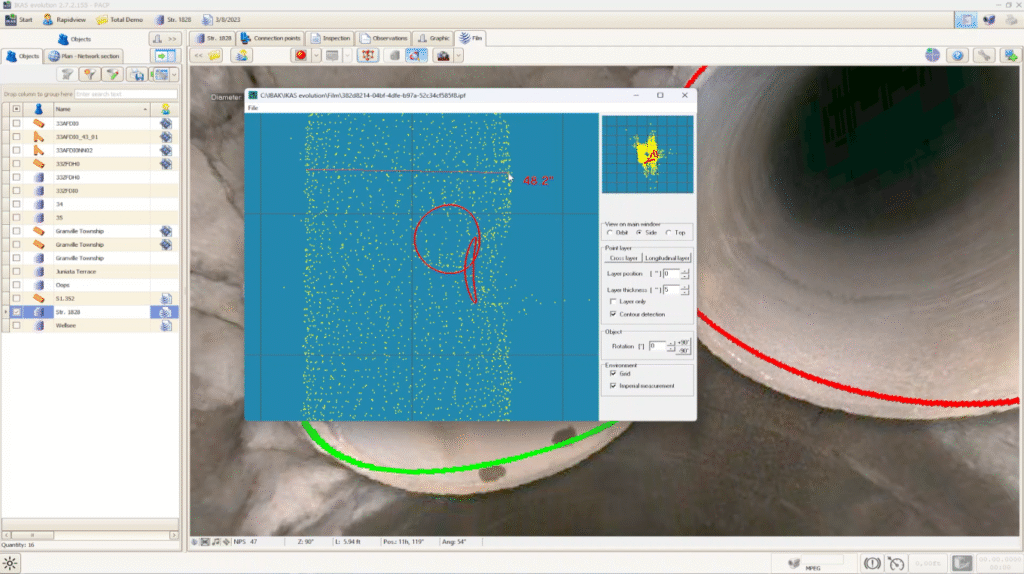This screenshot has height=574, width=1024.
Task: Switch to the Inspection tab
Action: pos(330,38)
